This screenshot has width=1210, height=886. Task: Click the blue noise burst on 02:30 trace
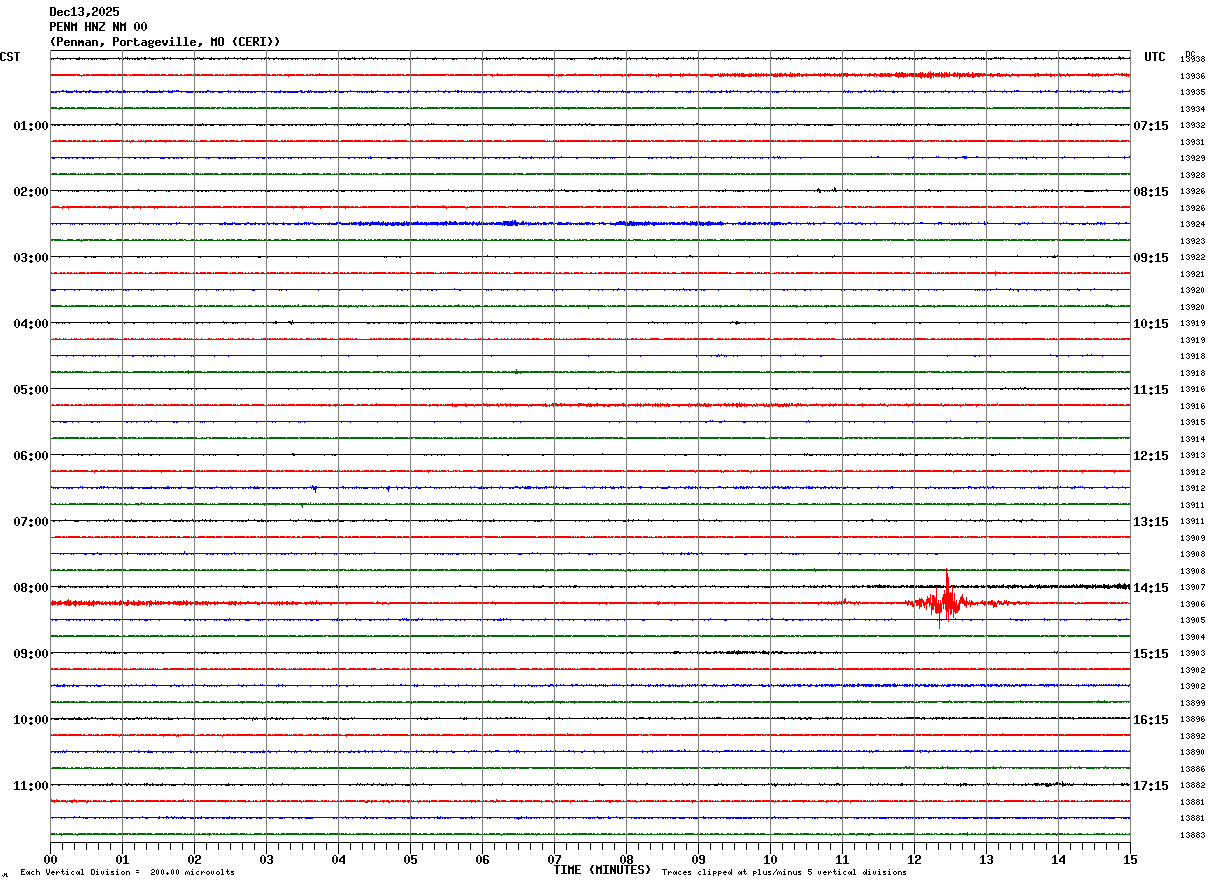510,223
